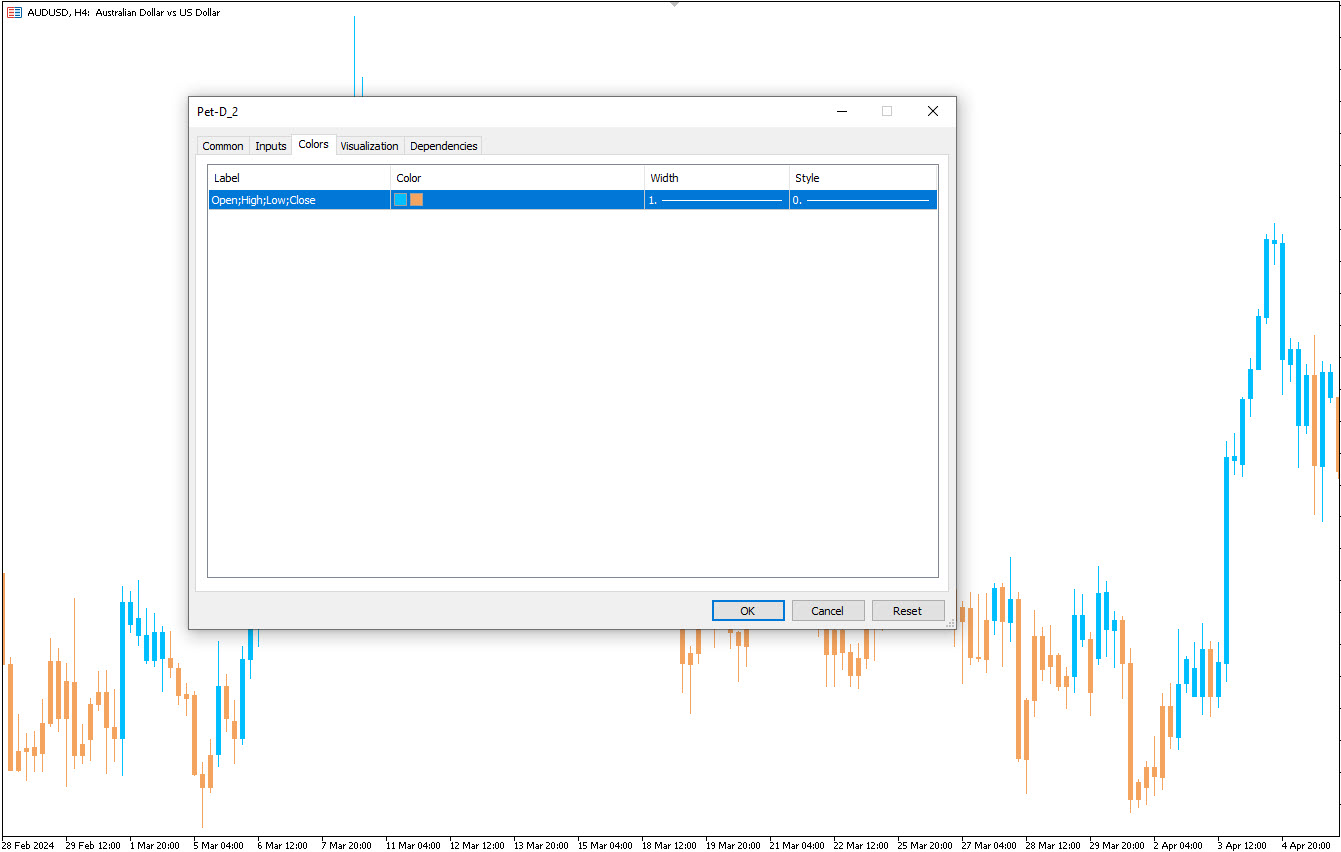Select the orange candle color swatch
Screen dimensions: 1341x852
coord(416,199)
